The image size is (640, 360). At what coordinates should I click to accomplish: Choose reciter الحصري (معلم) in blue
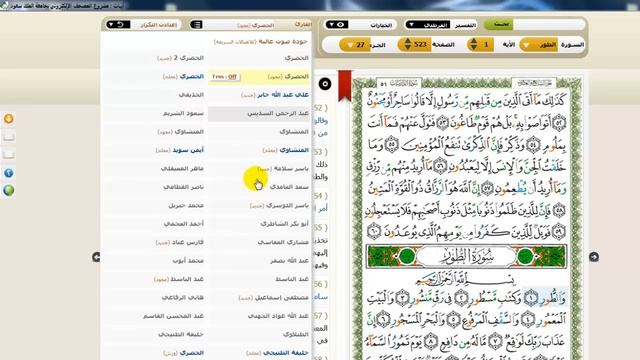pos(183,76)
